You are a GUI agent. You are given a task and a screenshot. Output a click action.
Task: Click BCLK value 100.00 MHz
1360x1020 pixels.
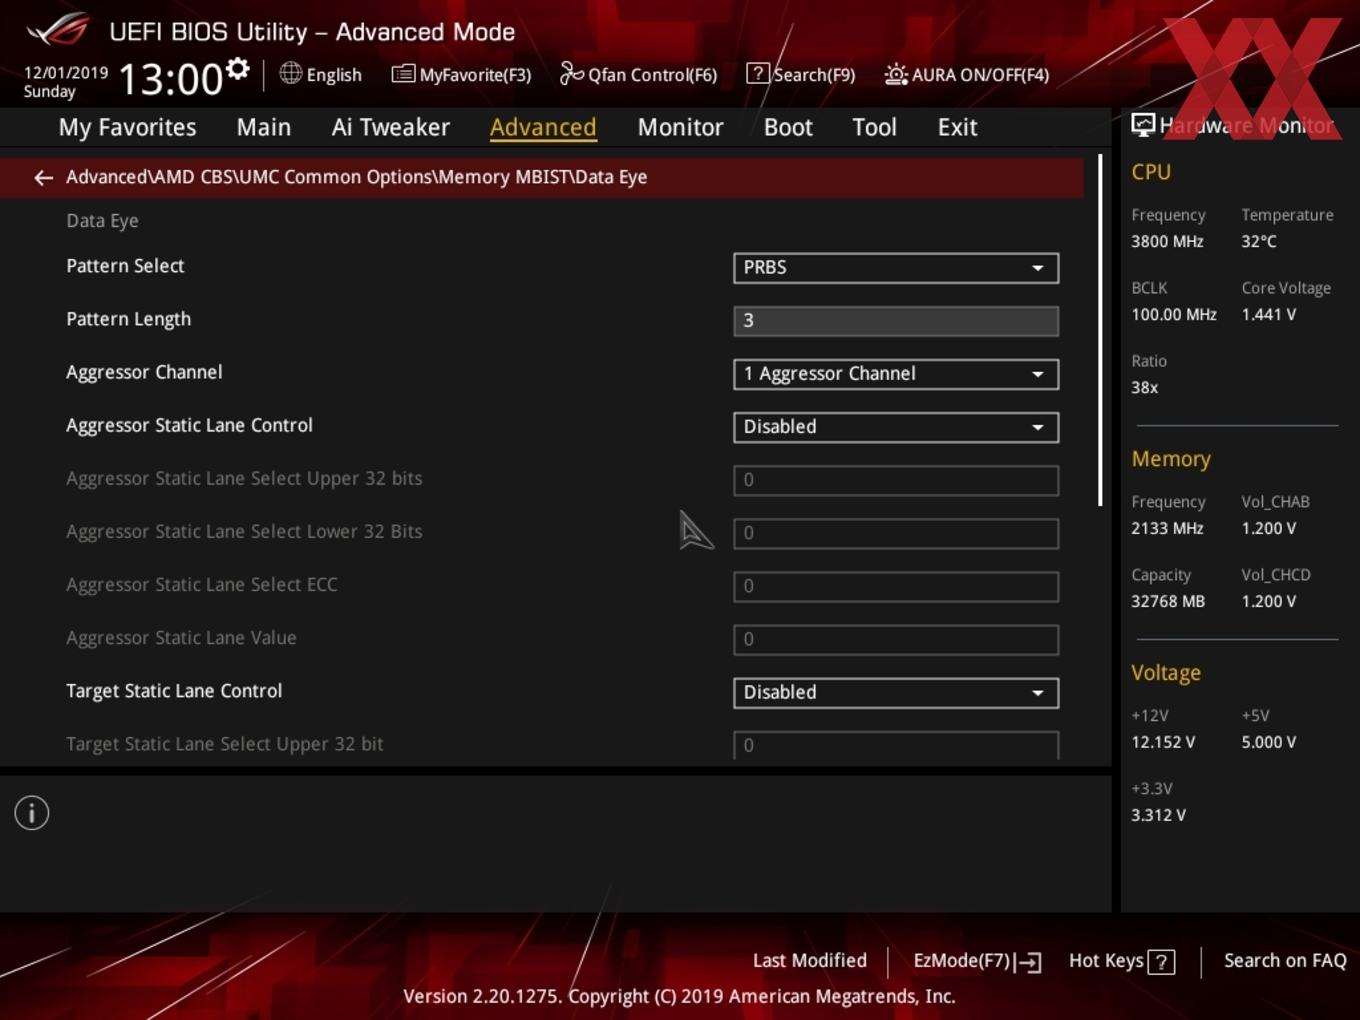(1174, 314)
